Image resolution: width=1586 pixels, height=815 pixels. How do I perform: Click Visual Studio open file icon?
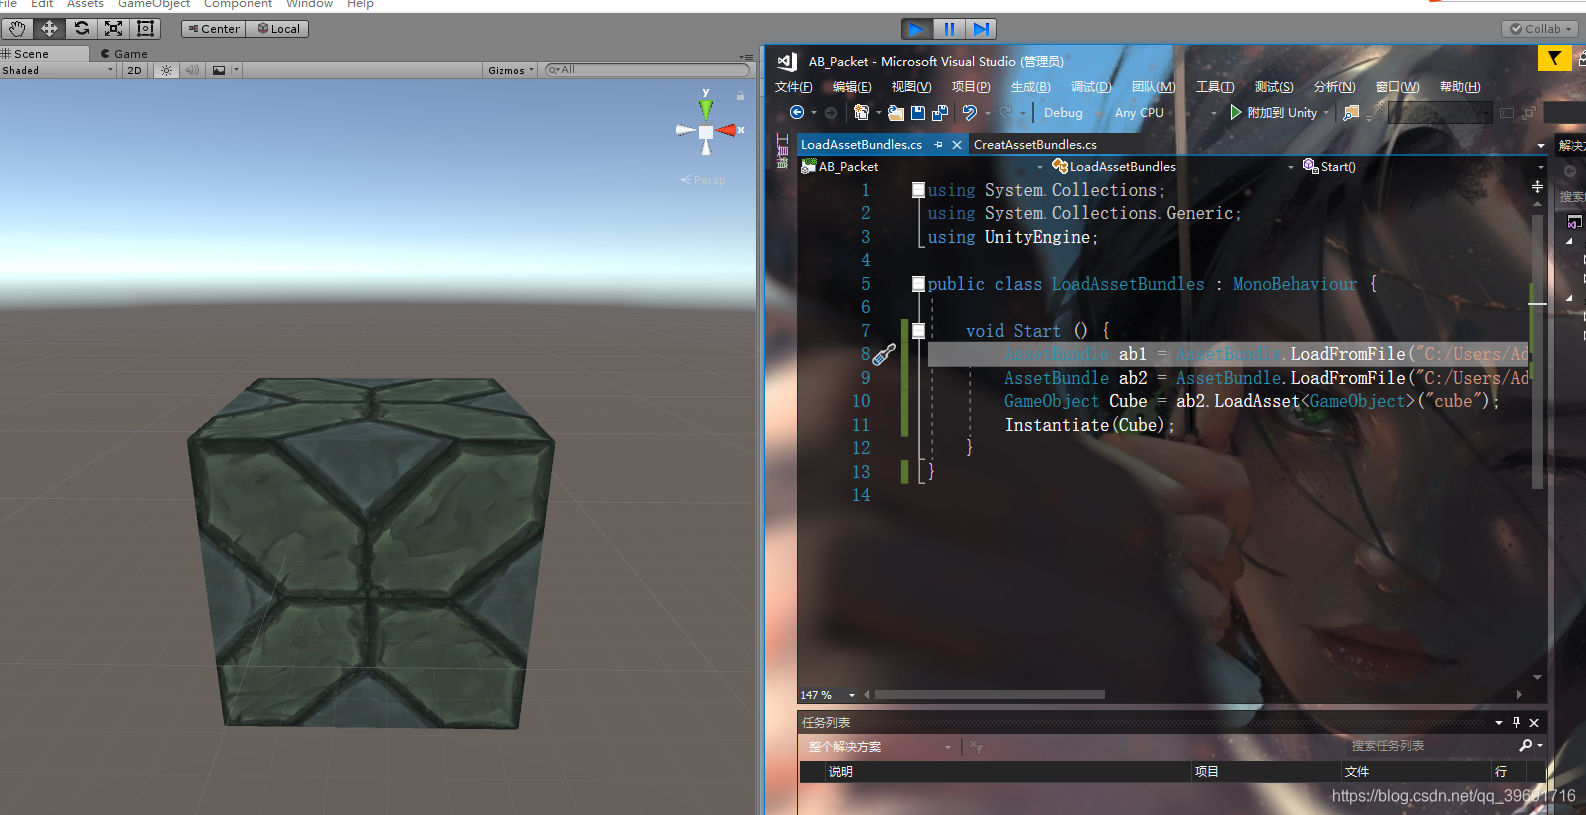[896, 113]
